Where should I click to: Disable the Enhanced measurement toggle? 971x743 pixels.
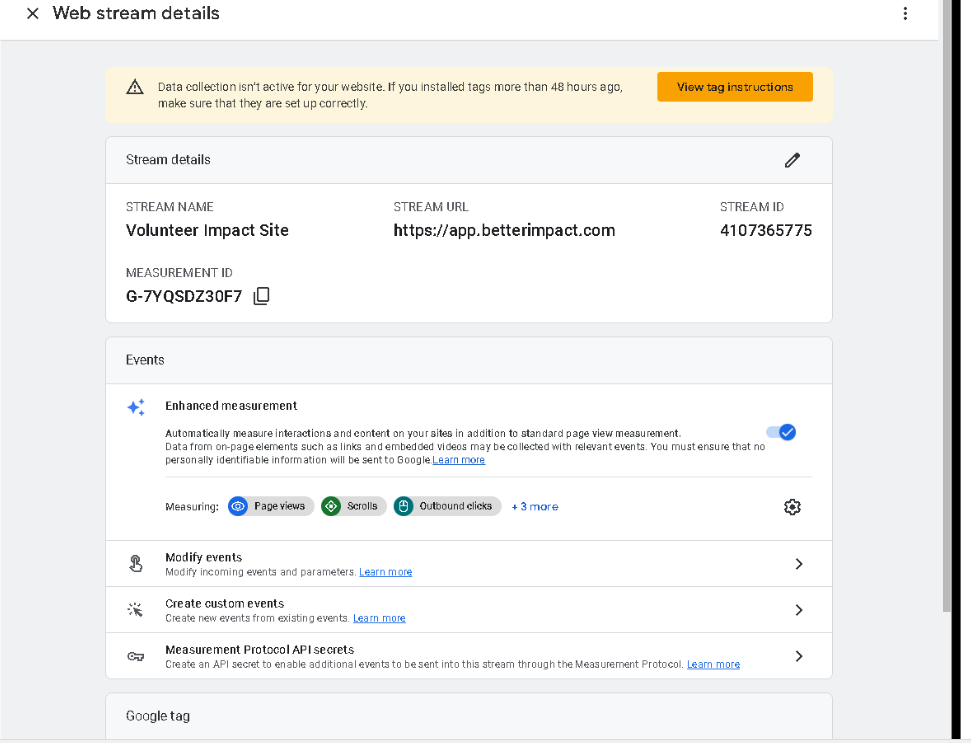[x=781, y=432]
